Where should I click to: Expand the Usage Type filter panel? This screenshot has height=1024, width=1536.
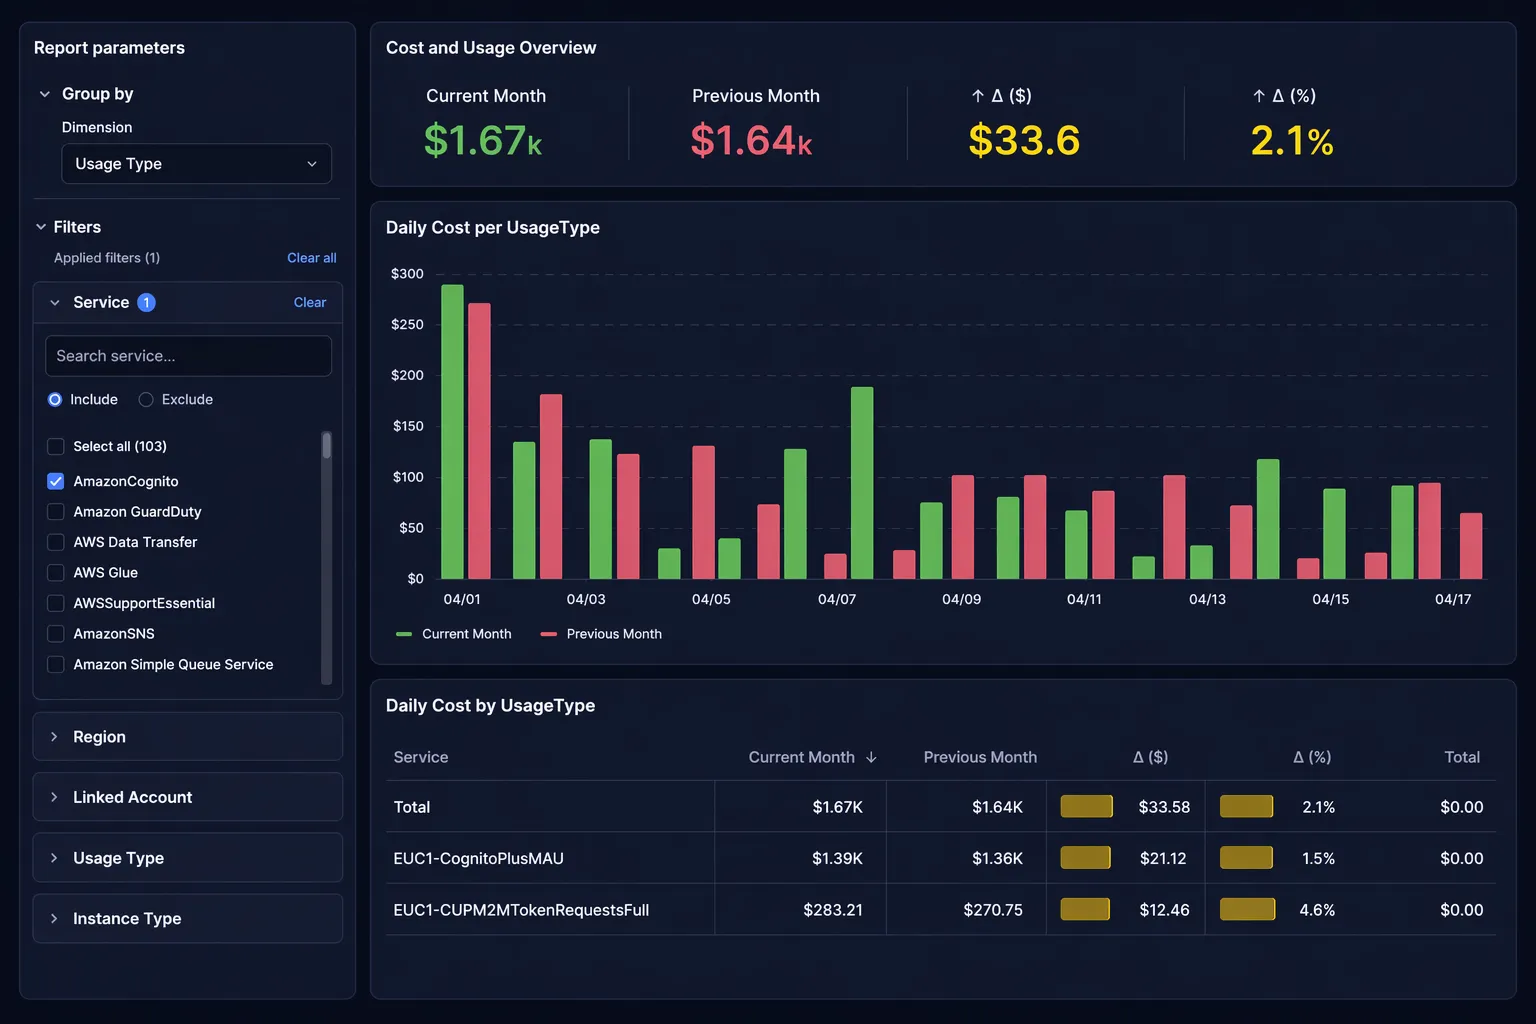[188, 858]
